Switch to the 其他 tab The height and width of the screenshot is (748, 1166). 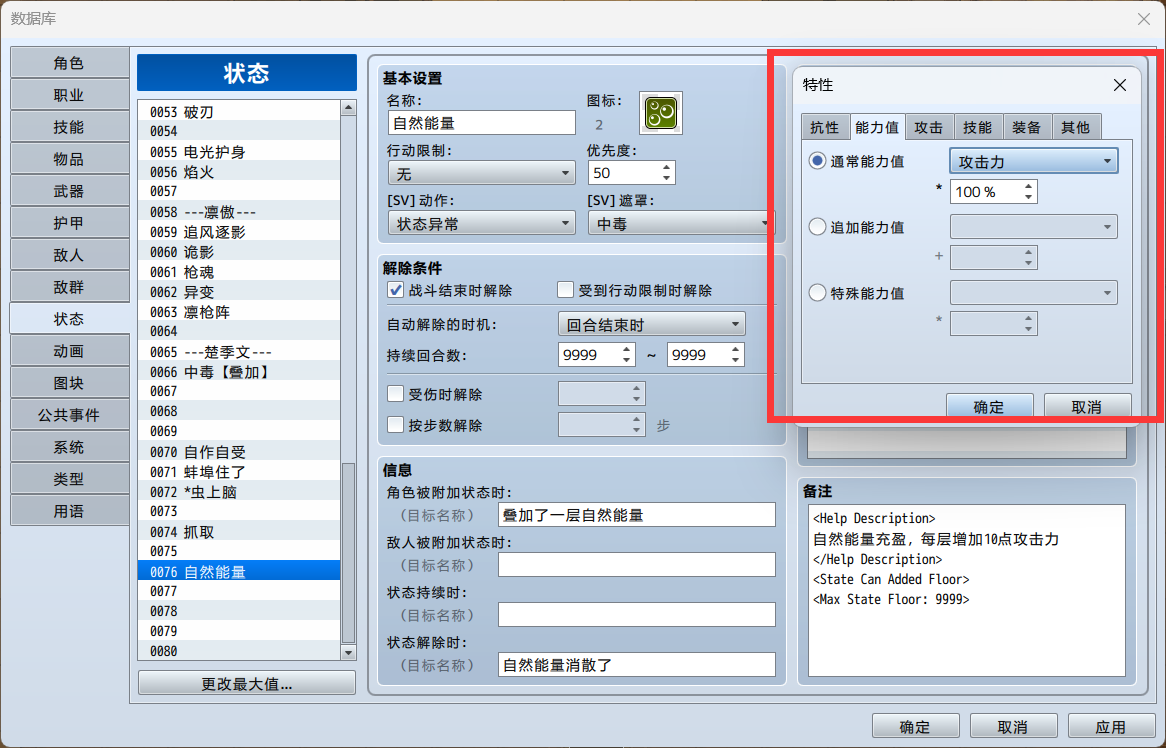pos(1076,128)
